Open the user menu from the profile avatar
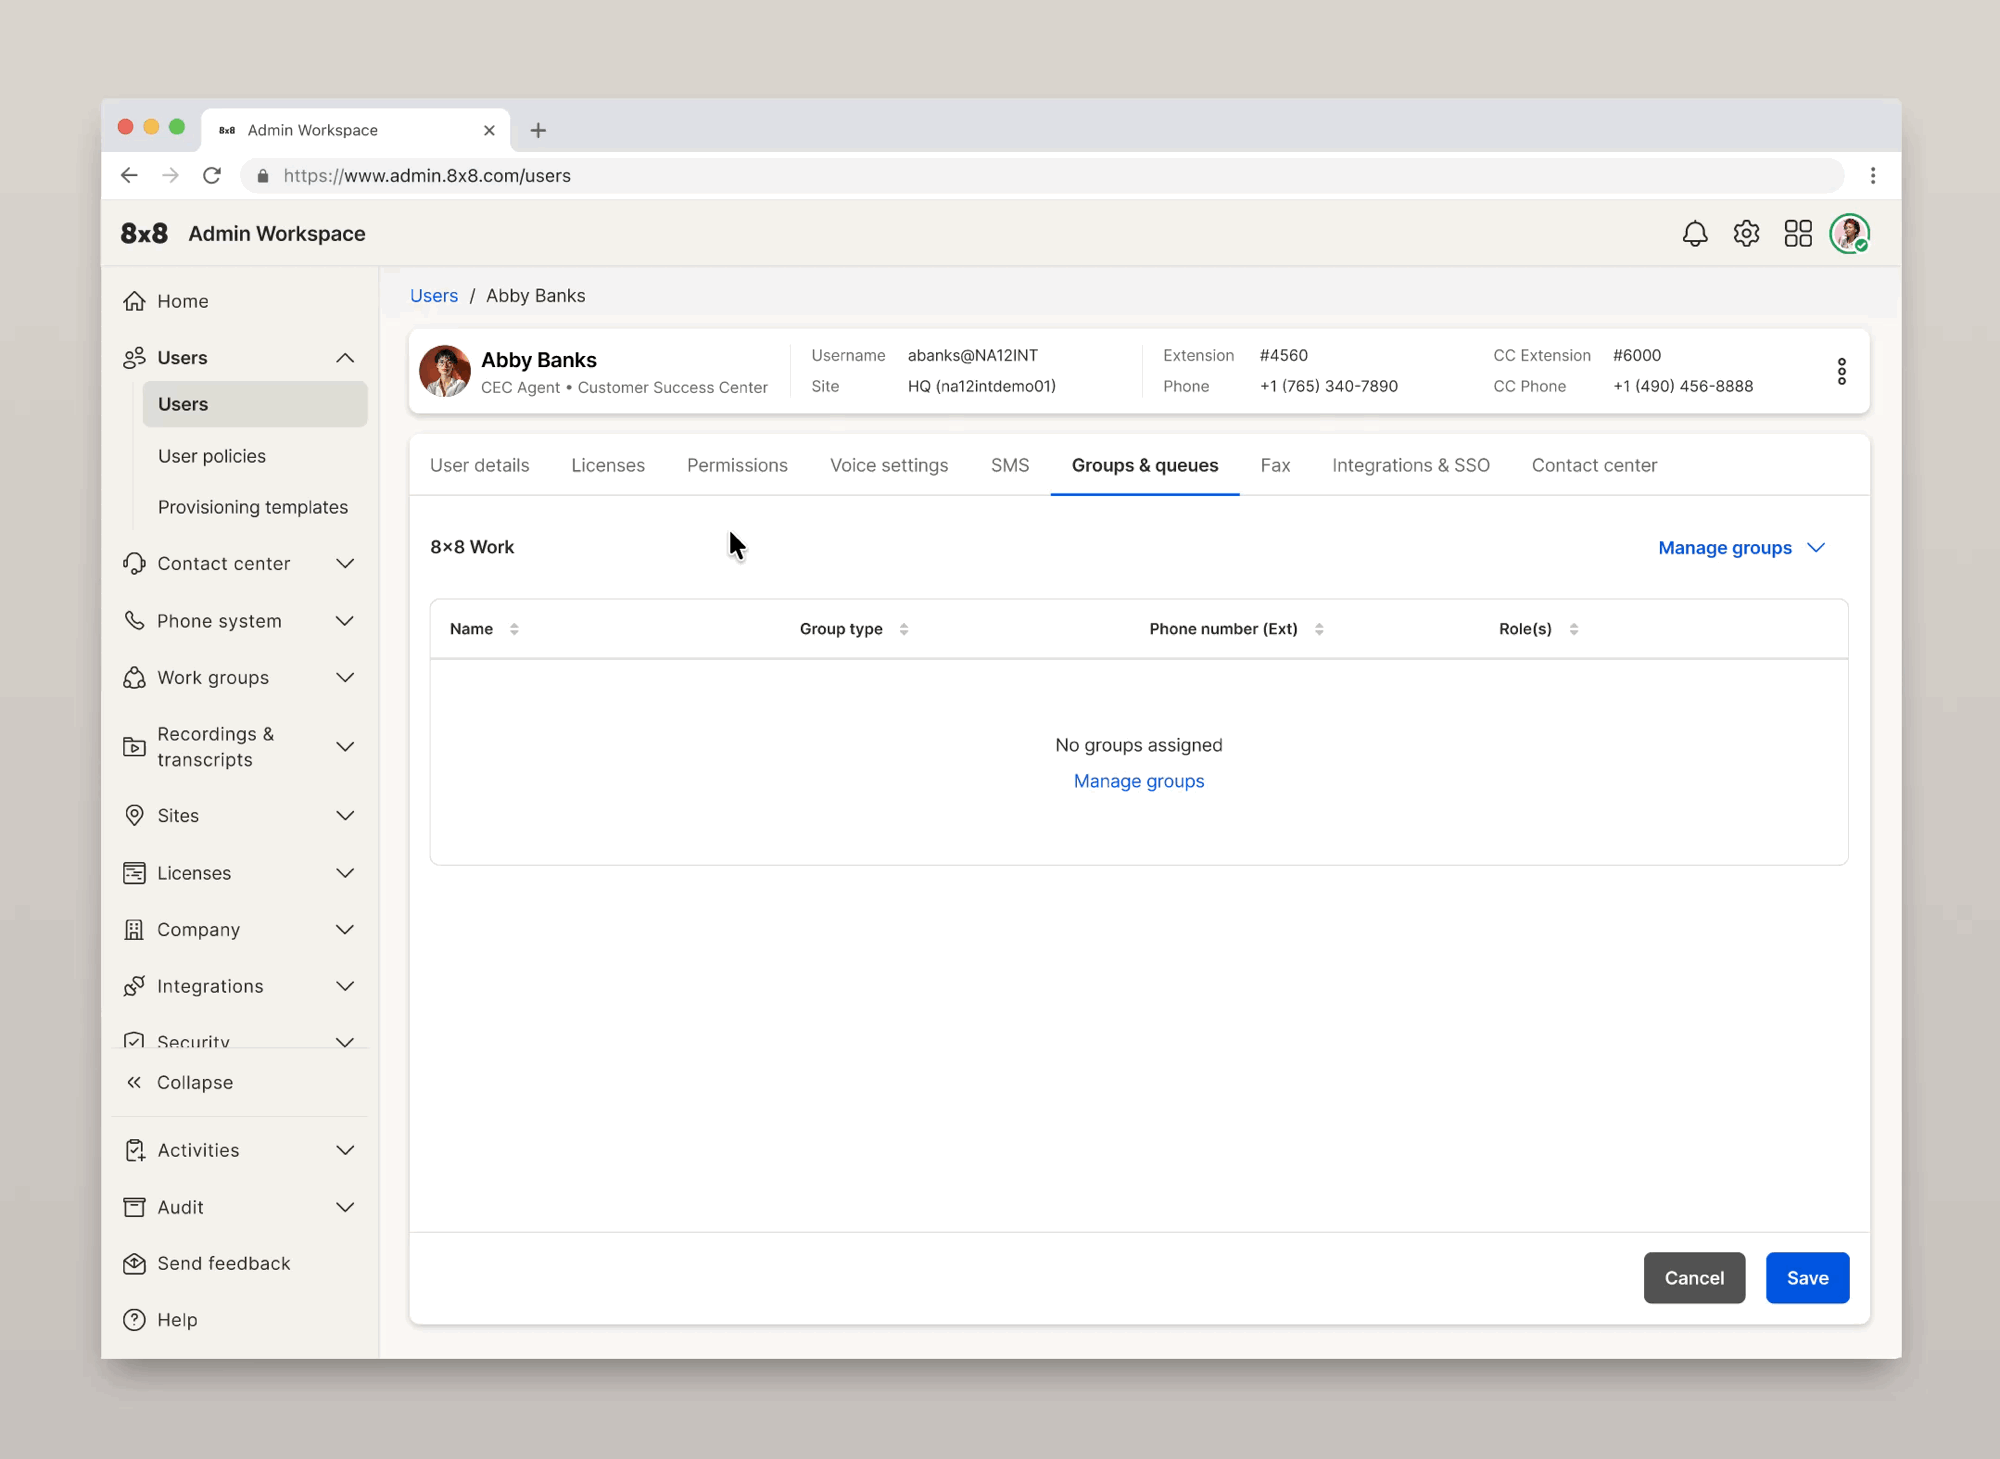Screen dimensions: 2000x1459 [1849, 234]
